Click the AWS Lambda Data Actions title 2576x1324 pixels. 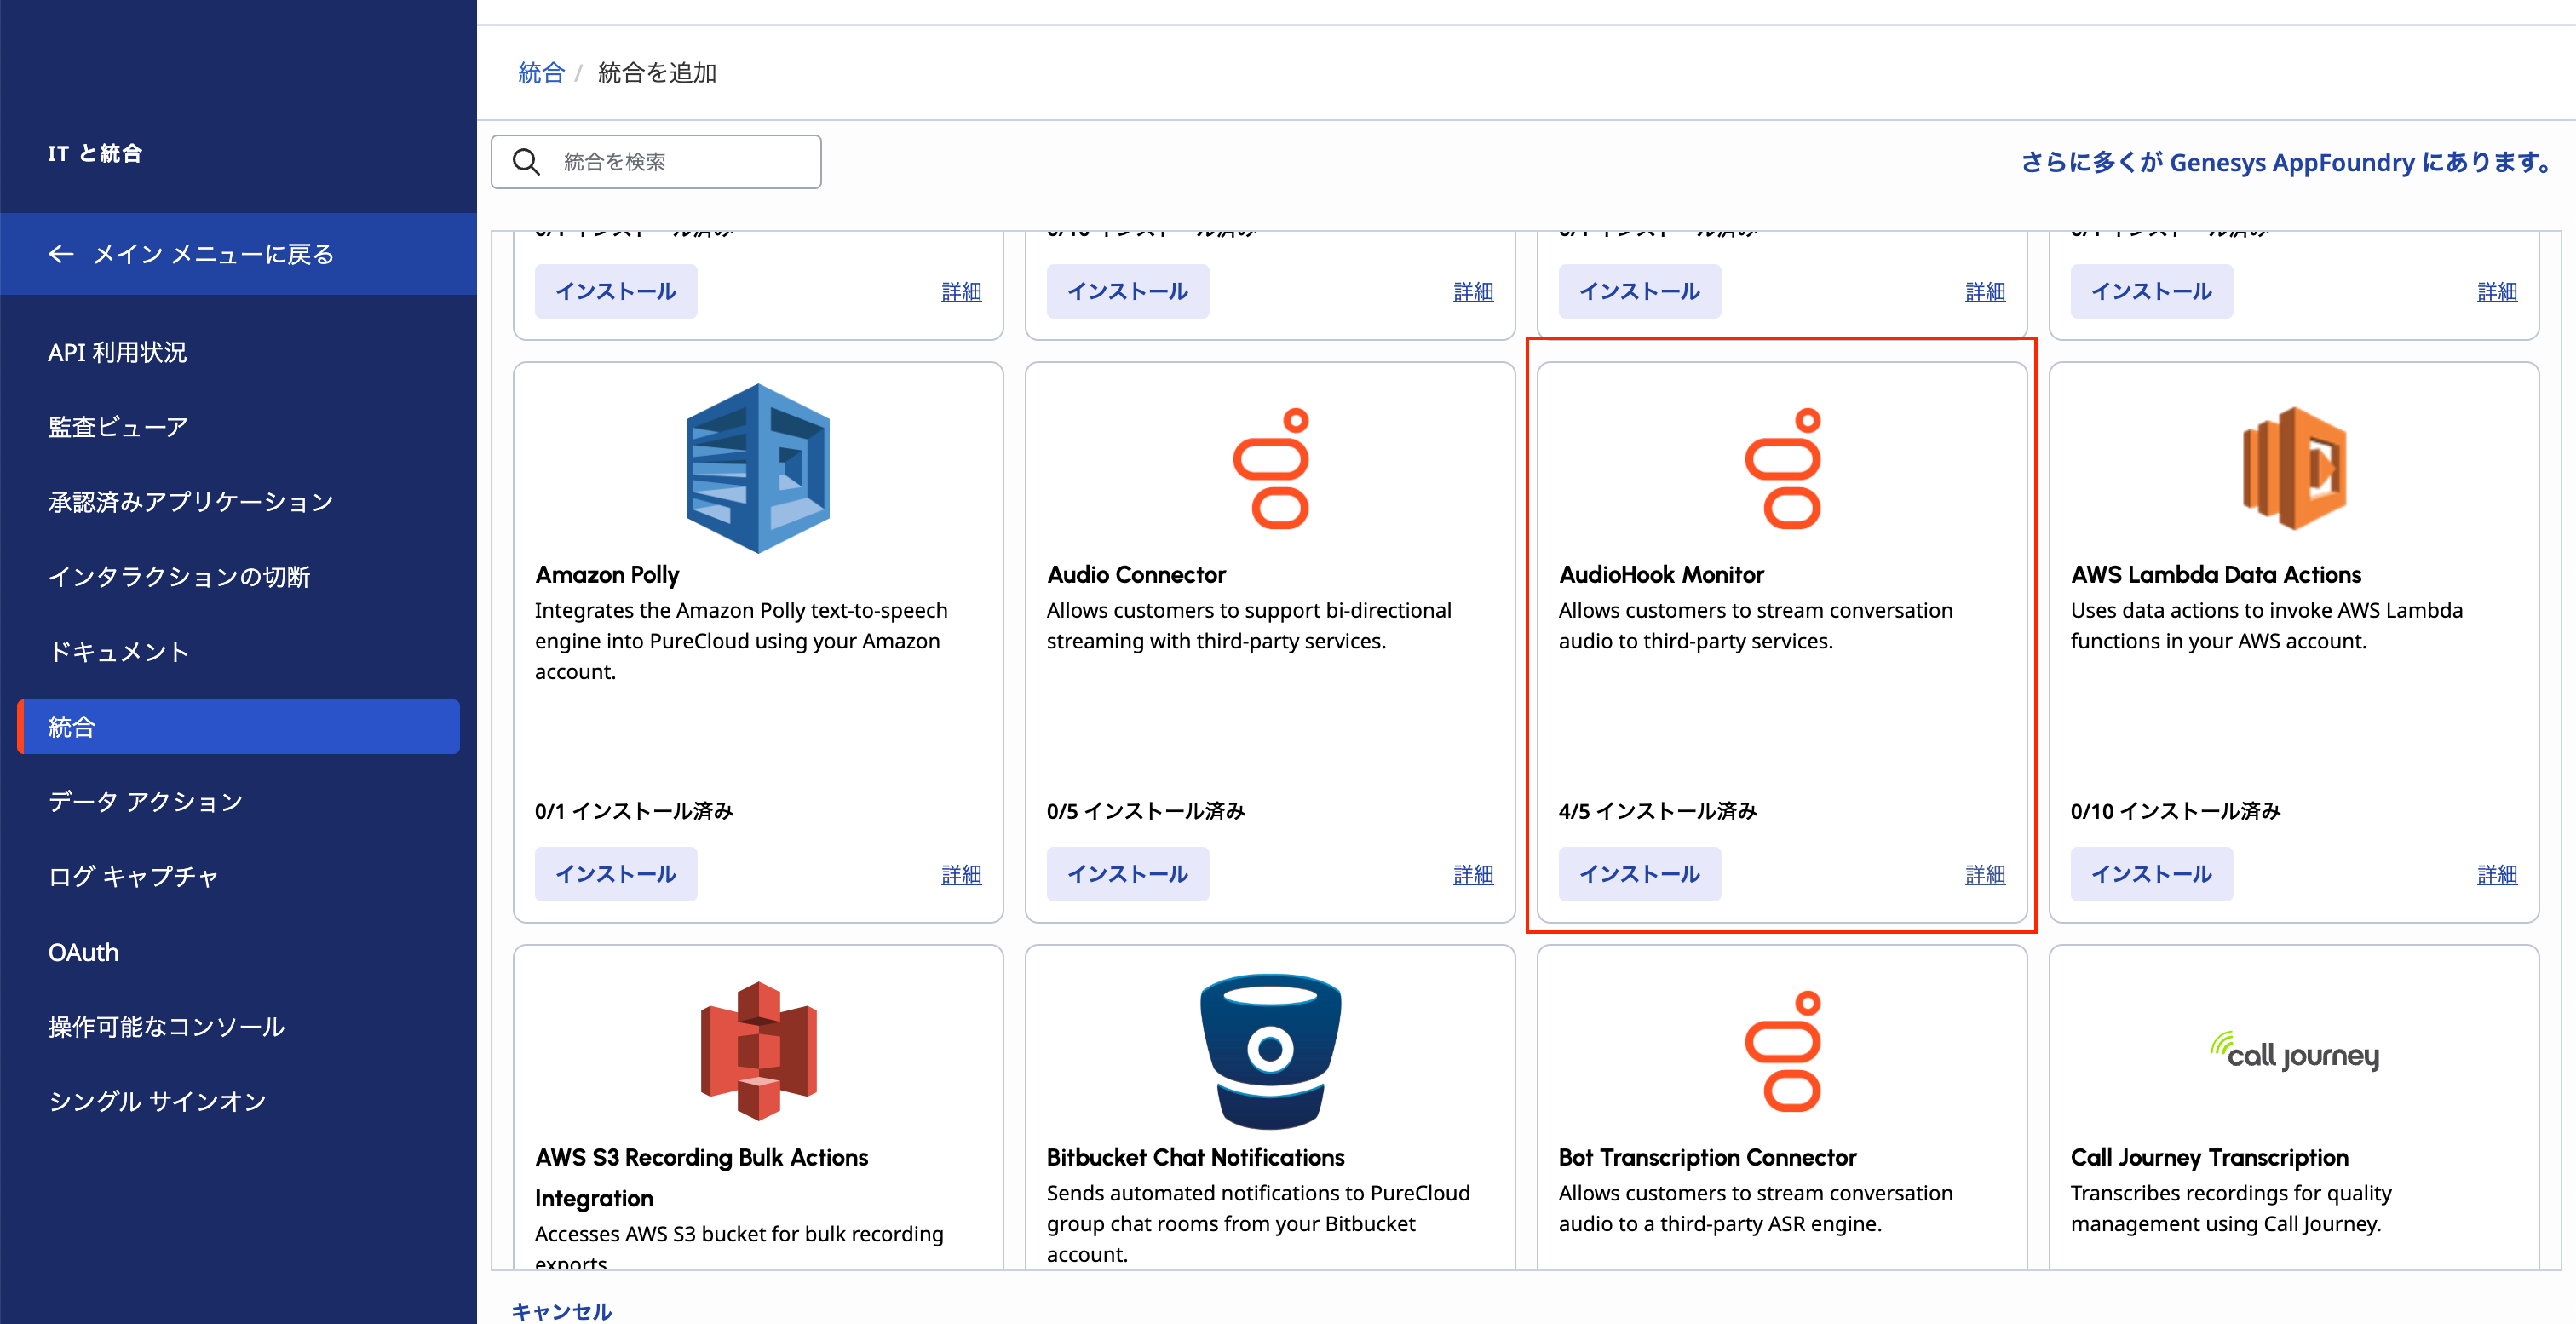coord(2216,575)
